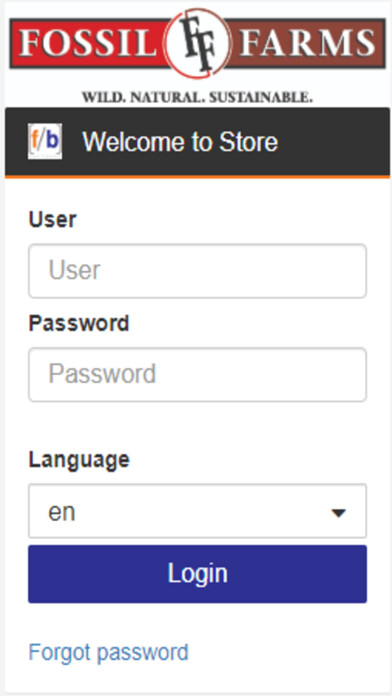Screen dimensions: 392x696
Task: Click the circular FF emblem in the logo
Action: pyautogui.click(x=198, y=43)
